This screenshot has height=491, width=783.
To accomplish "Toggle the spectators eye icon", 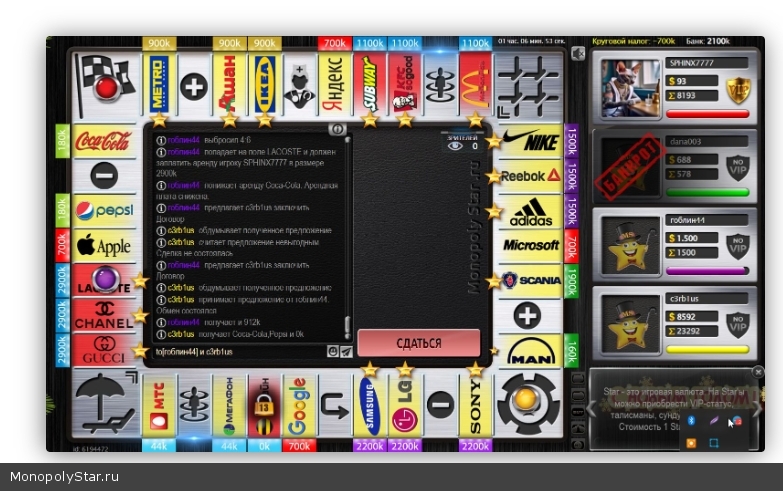I will tap(456, 146).
